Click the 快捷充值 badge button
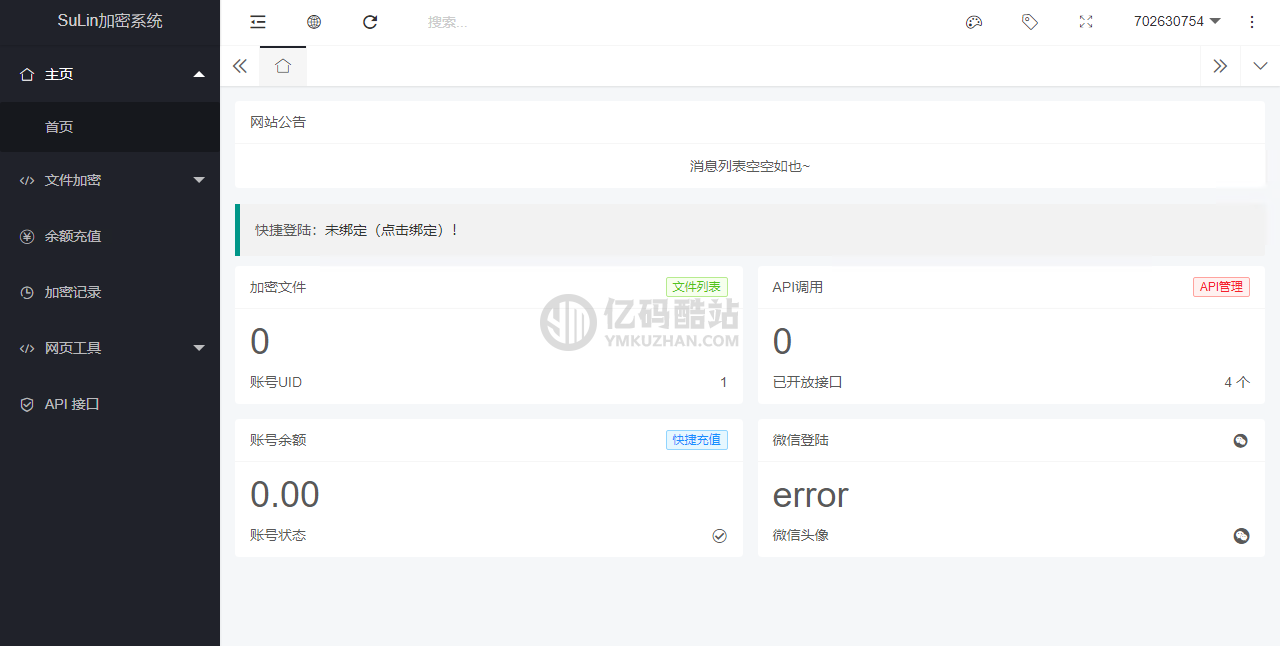 [x=697, y=440]
